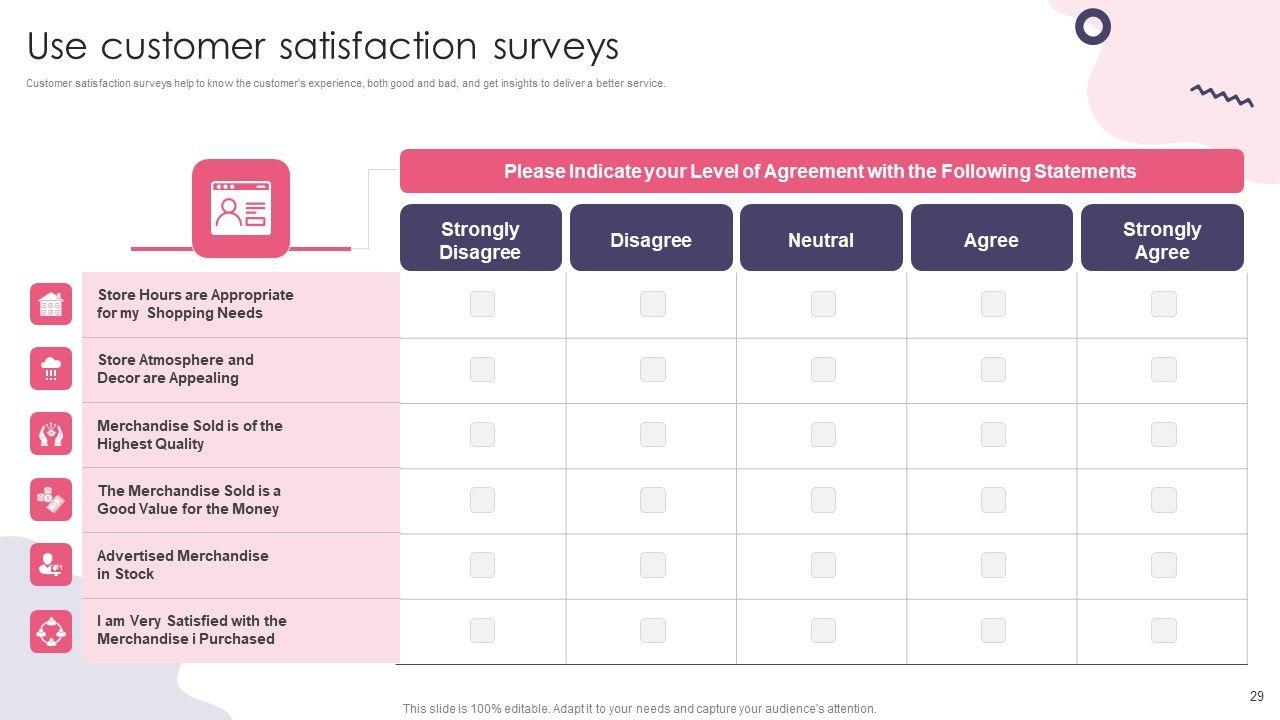Check Strongly Agree for Very Satisfied statement
The height and width of the screenshot is (720, 1280).
pos(1163,630)
